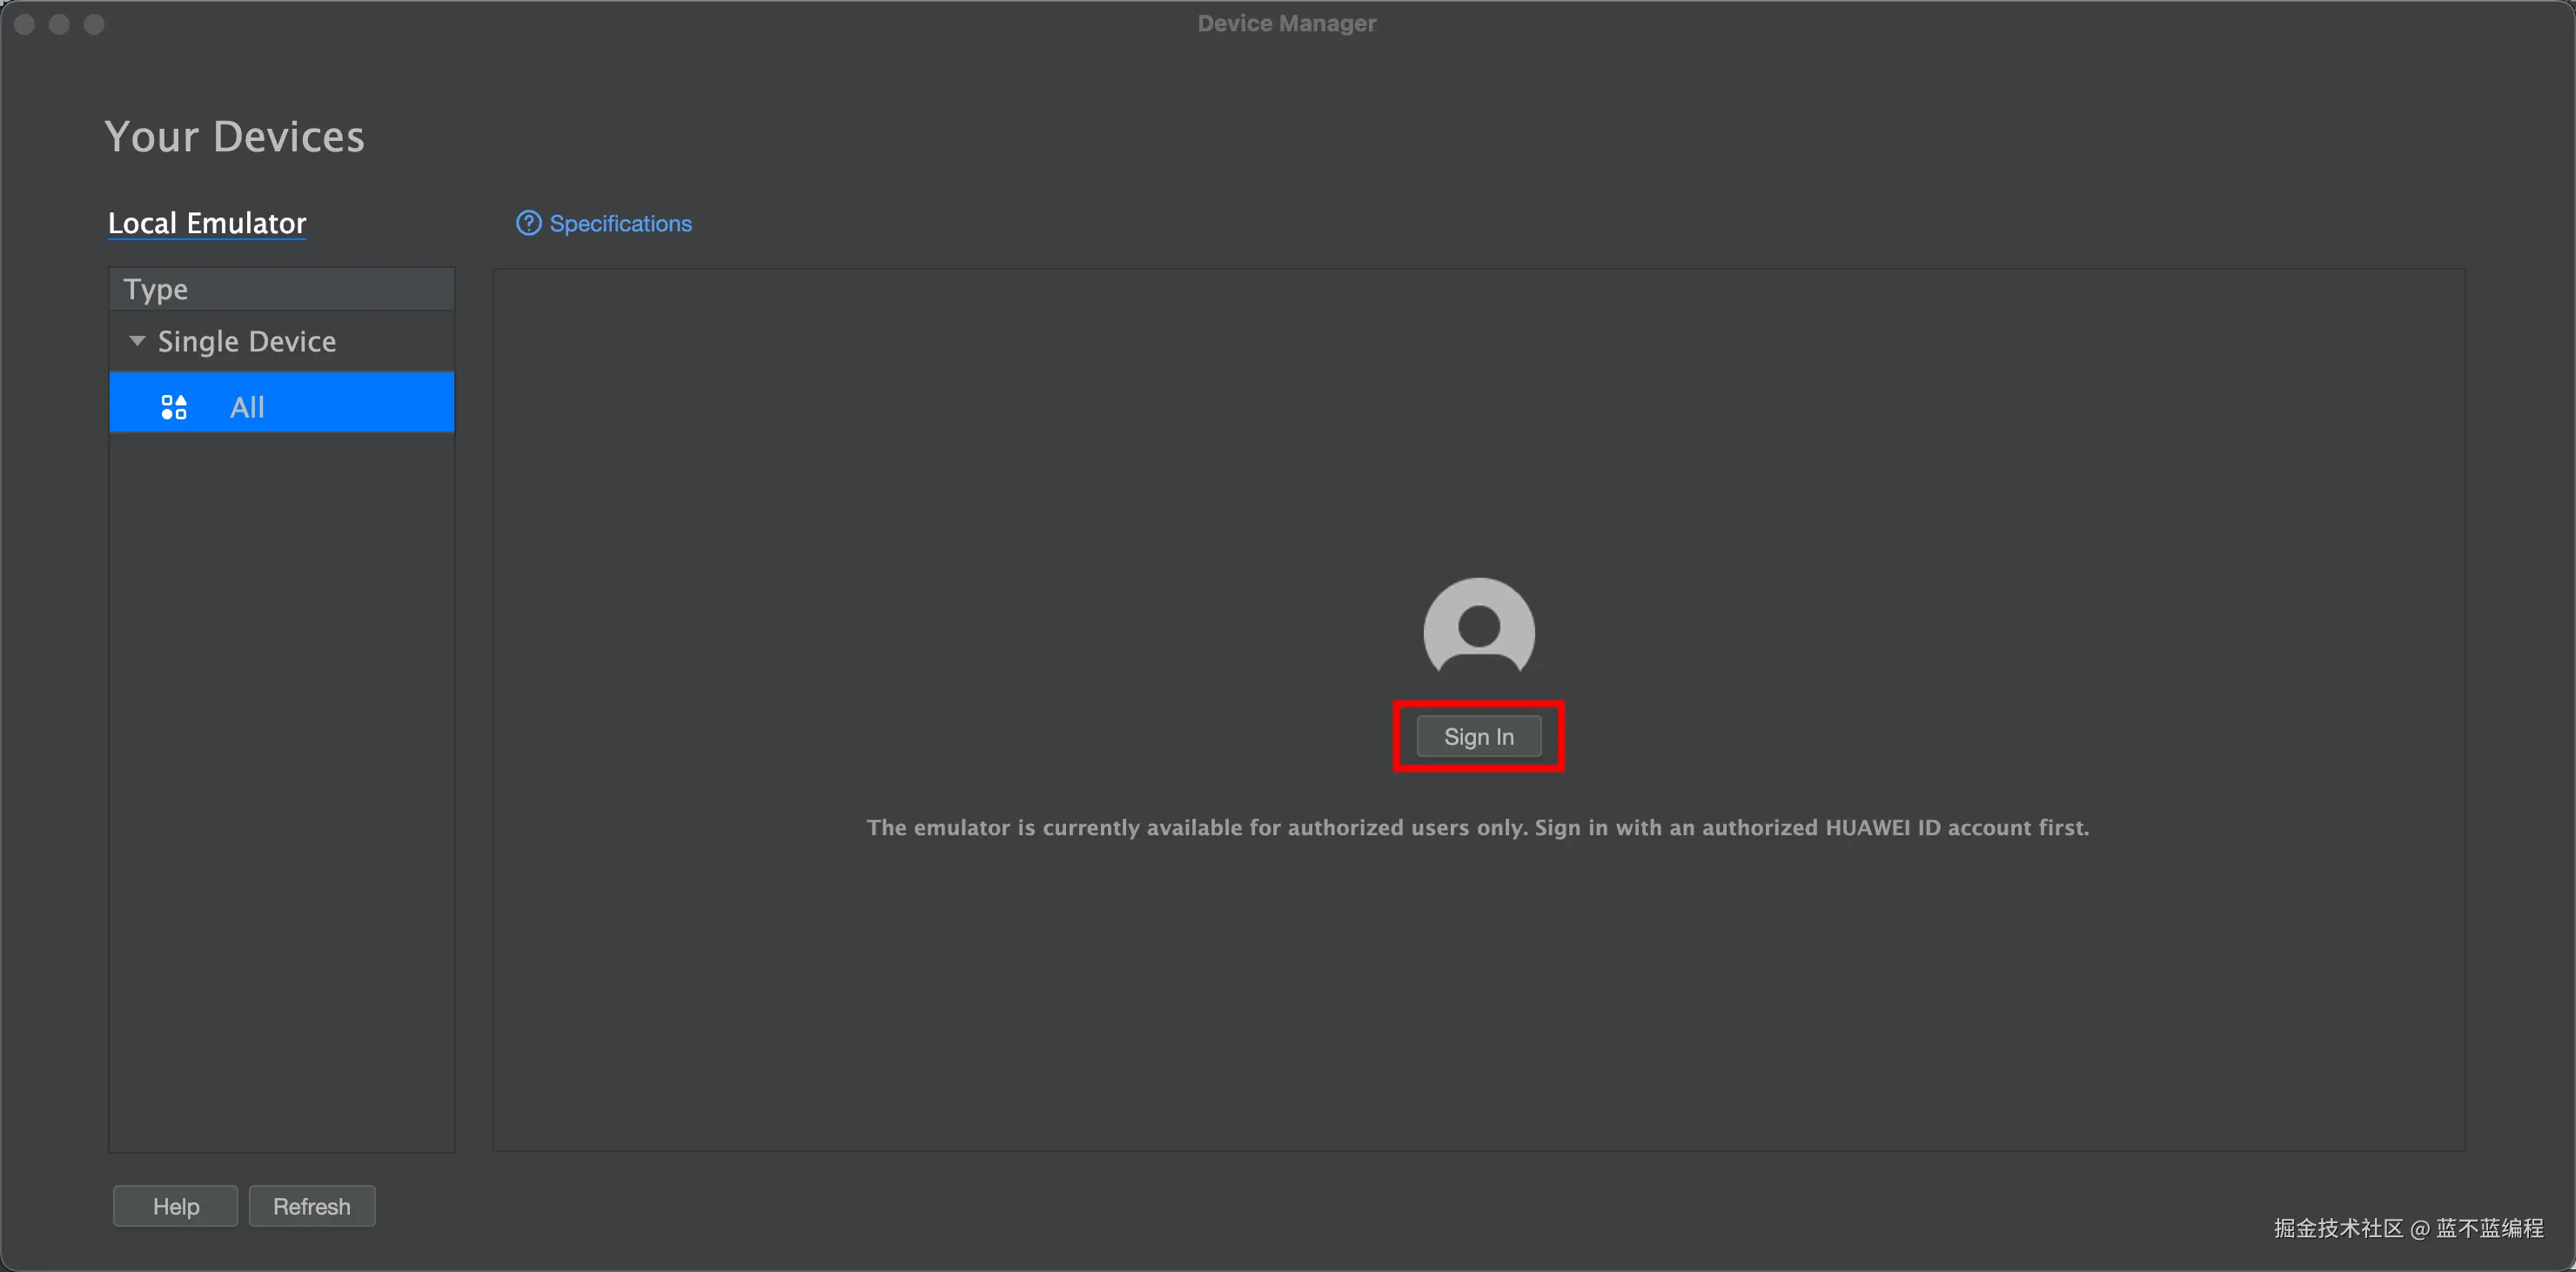Click the Device Manager title bar text
Viewport: 2576px width, 1272px height.
tap(1286, 23)
